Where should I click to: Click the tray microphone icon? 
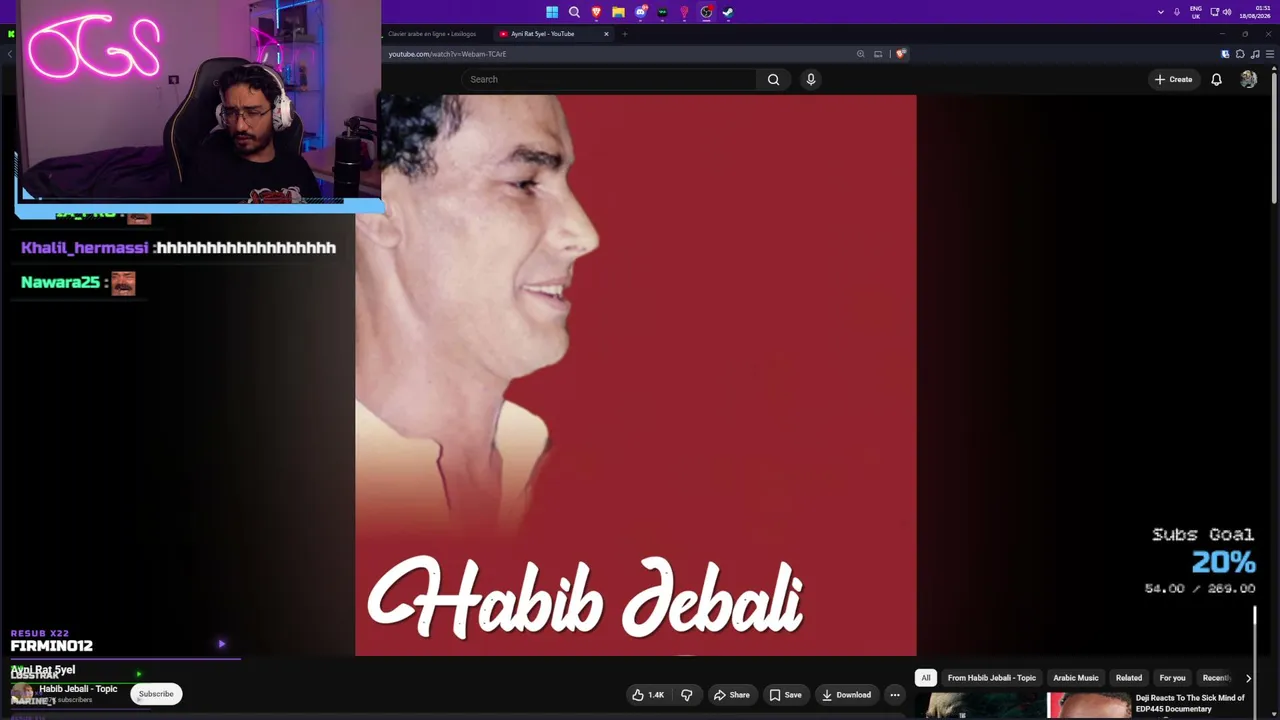[1176, 12]
